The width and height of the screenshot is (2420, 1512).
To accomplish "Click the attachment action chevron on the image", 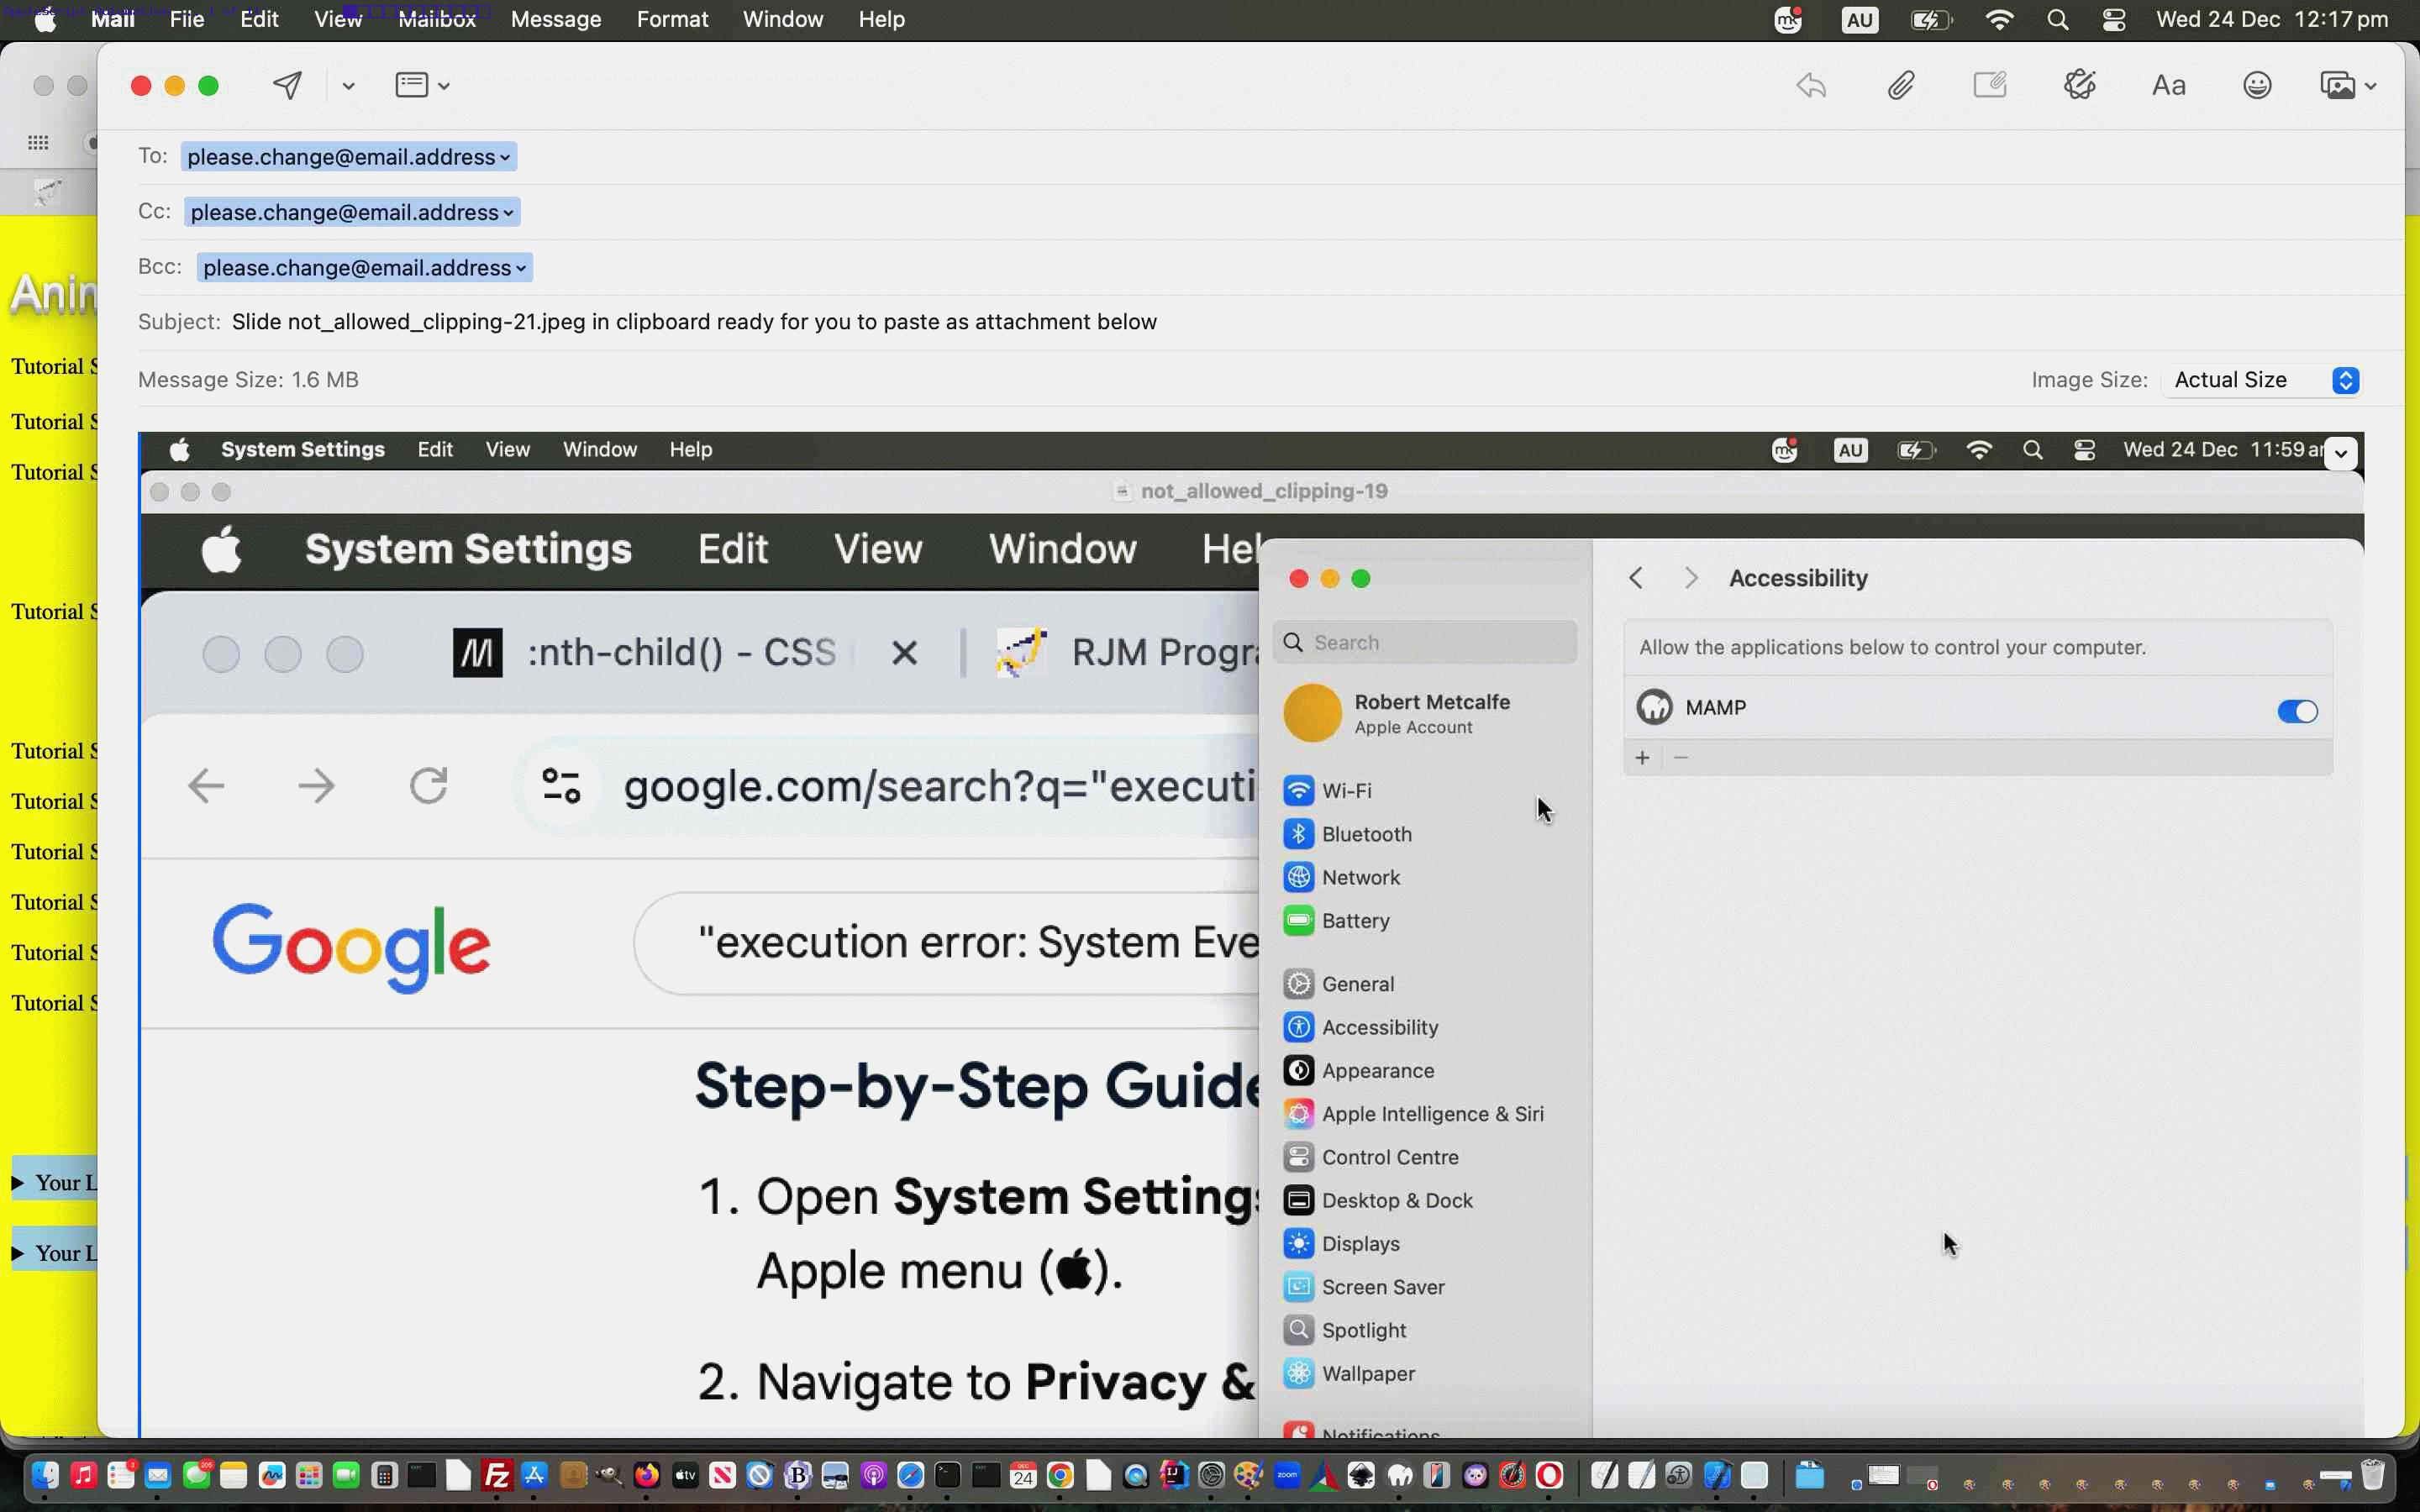I will (2341, 453).
